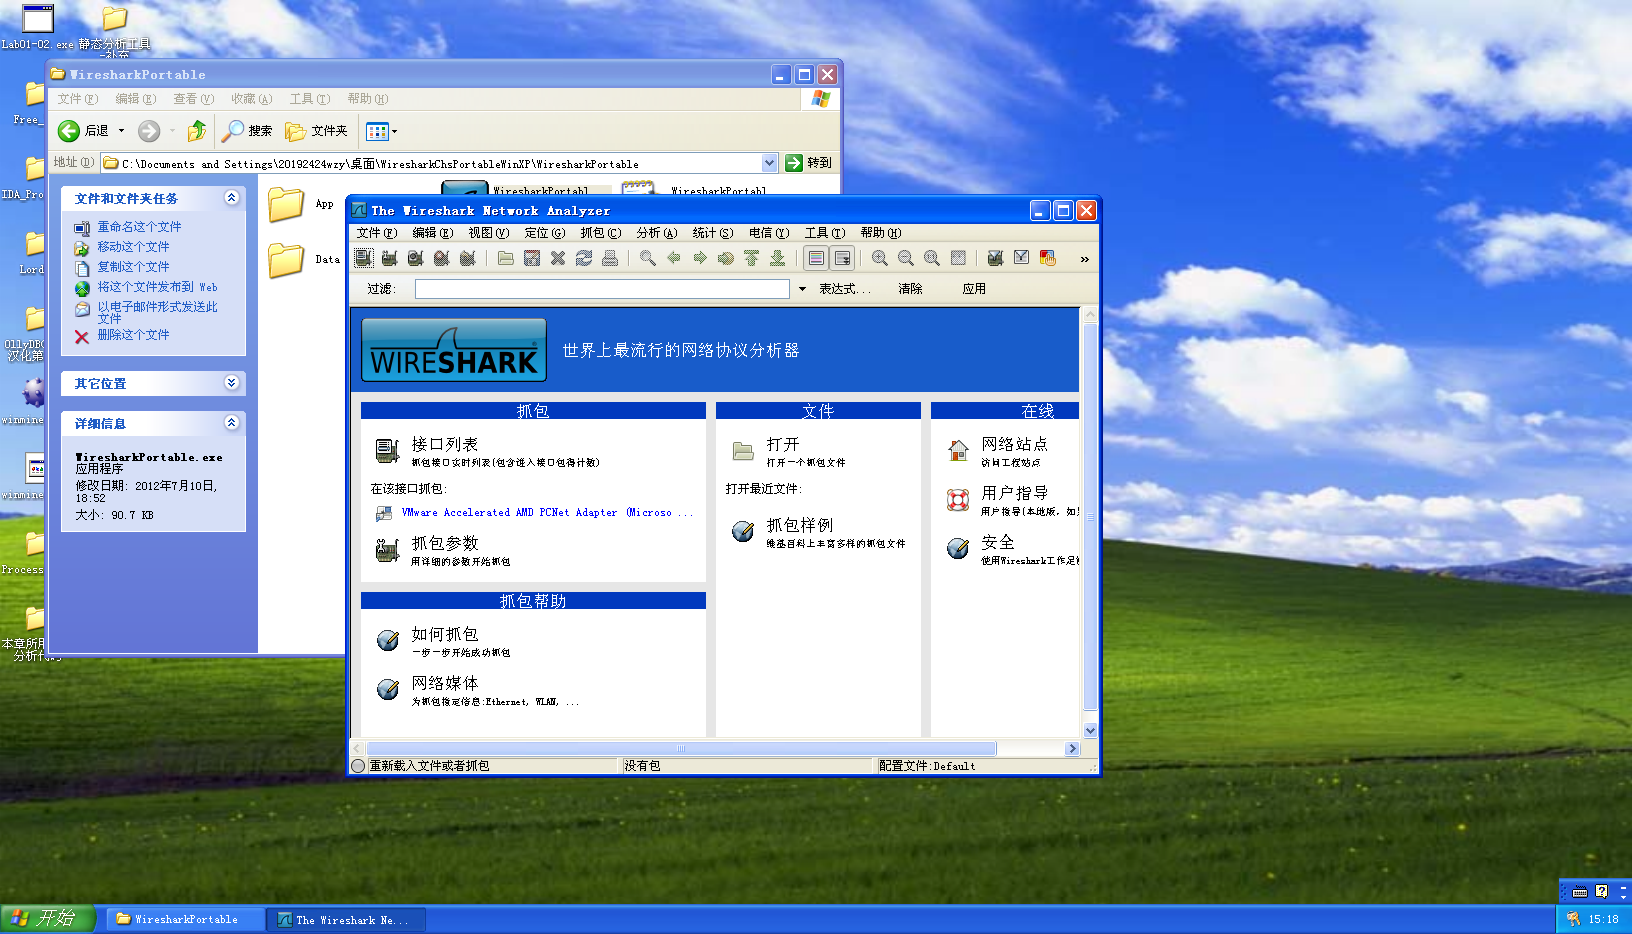
Task: Click the horizontal scrollbar in Wireshark
Action: [x=681, y=749]
